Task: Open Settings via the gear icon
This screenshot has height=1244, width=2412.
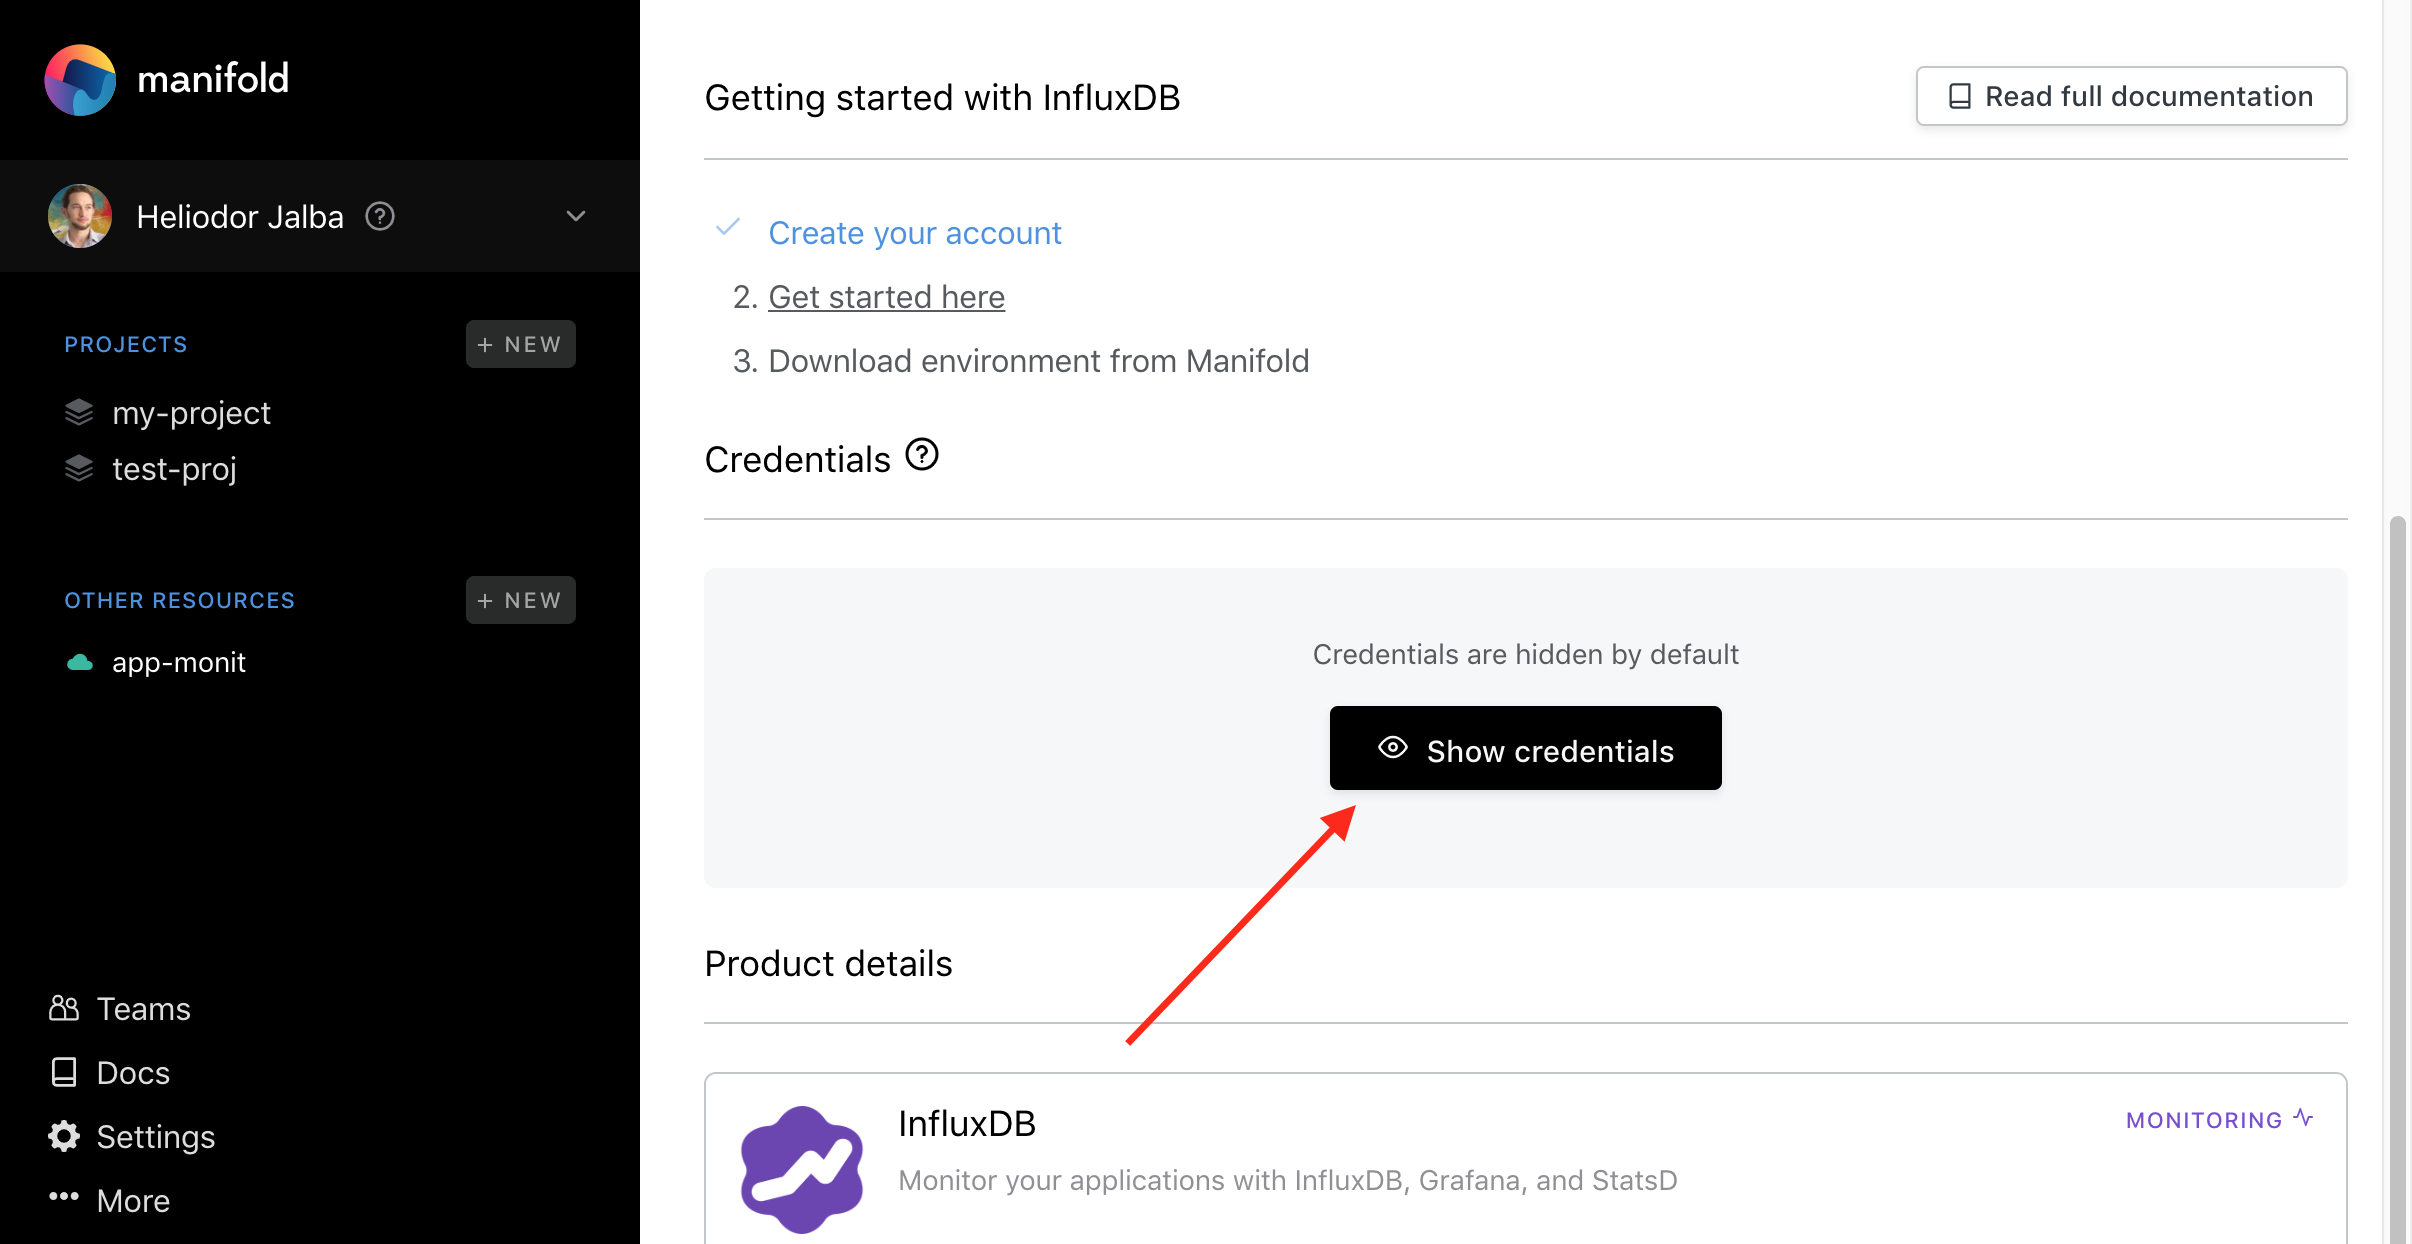Action: coord(64,1136)
